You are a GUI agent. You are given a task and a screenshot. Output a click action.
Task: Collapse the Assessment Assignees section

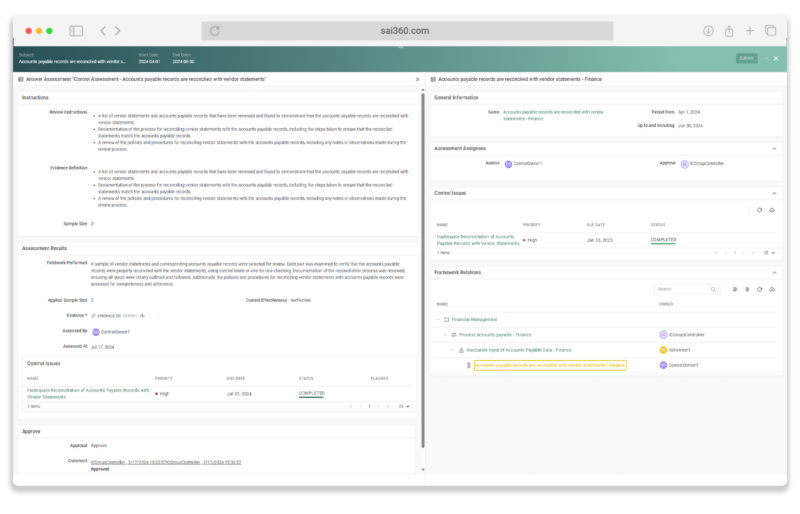774,149
